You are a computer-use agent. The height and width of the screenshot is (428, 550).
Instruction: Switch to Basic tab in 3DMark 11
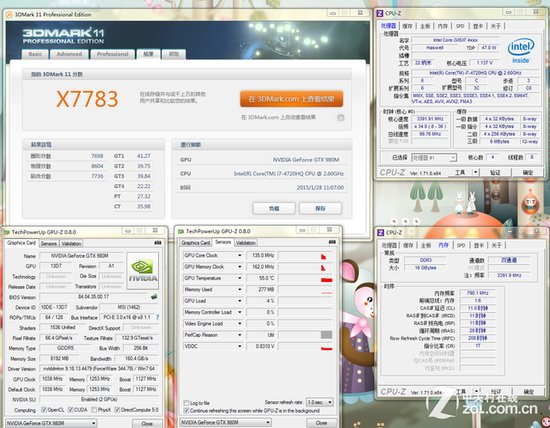[x=35, y=54]
